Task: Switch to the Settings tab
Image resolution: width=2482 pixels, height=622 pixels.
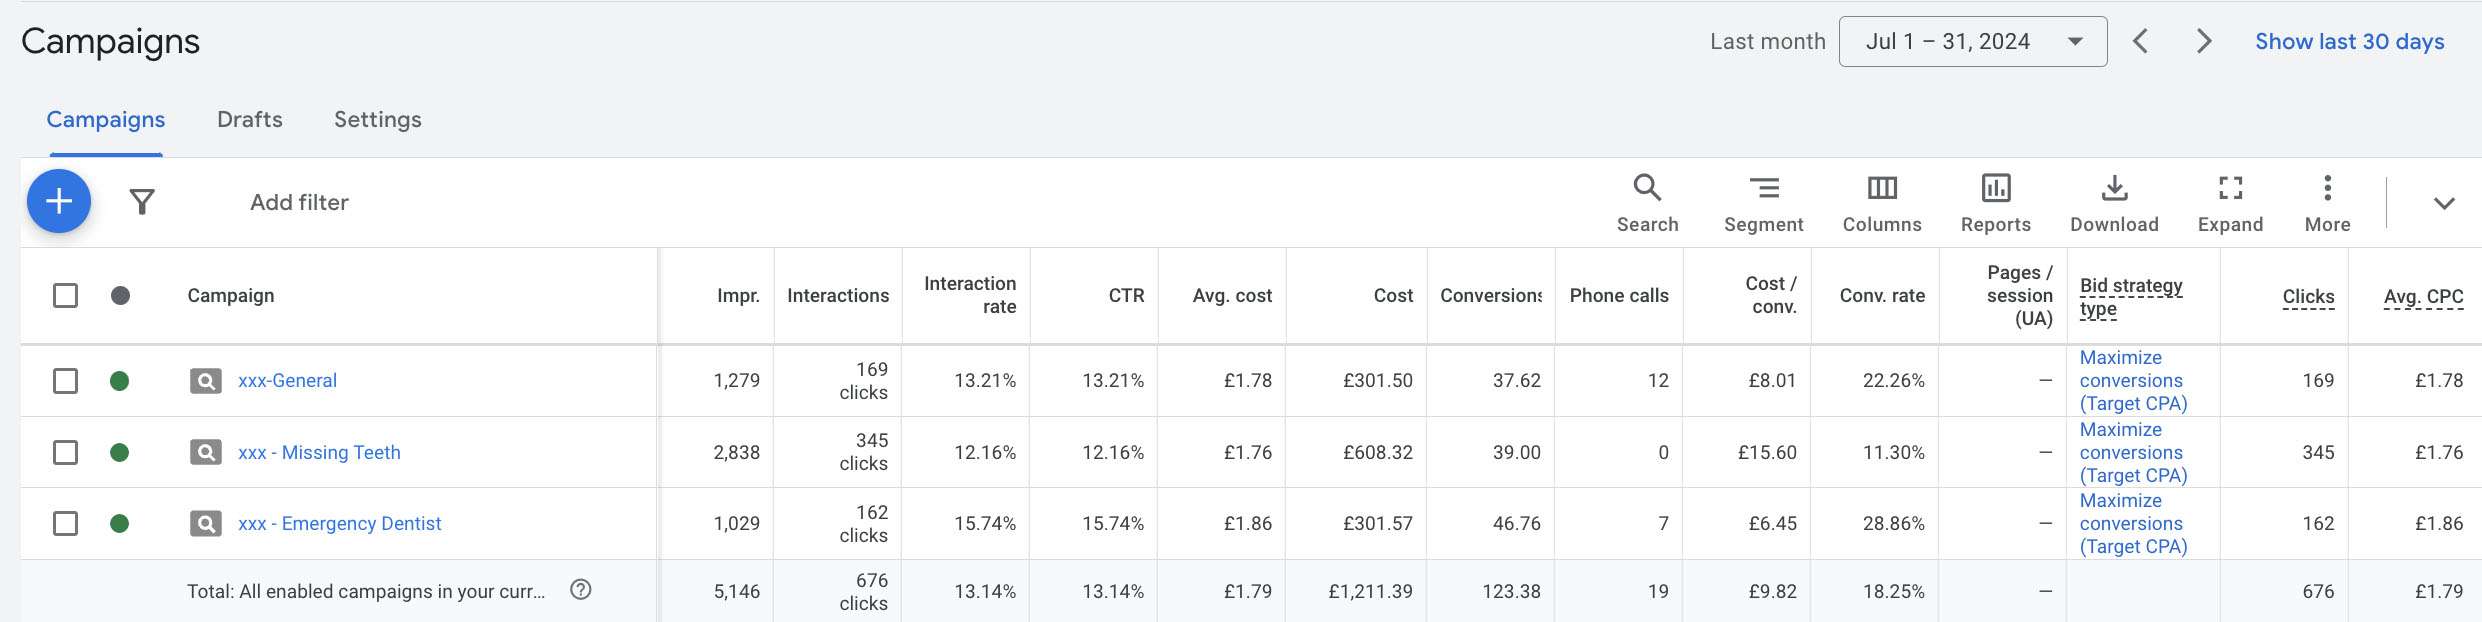Action: pyautogui.click(x=377, y=120)
